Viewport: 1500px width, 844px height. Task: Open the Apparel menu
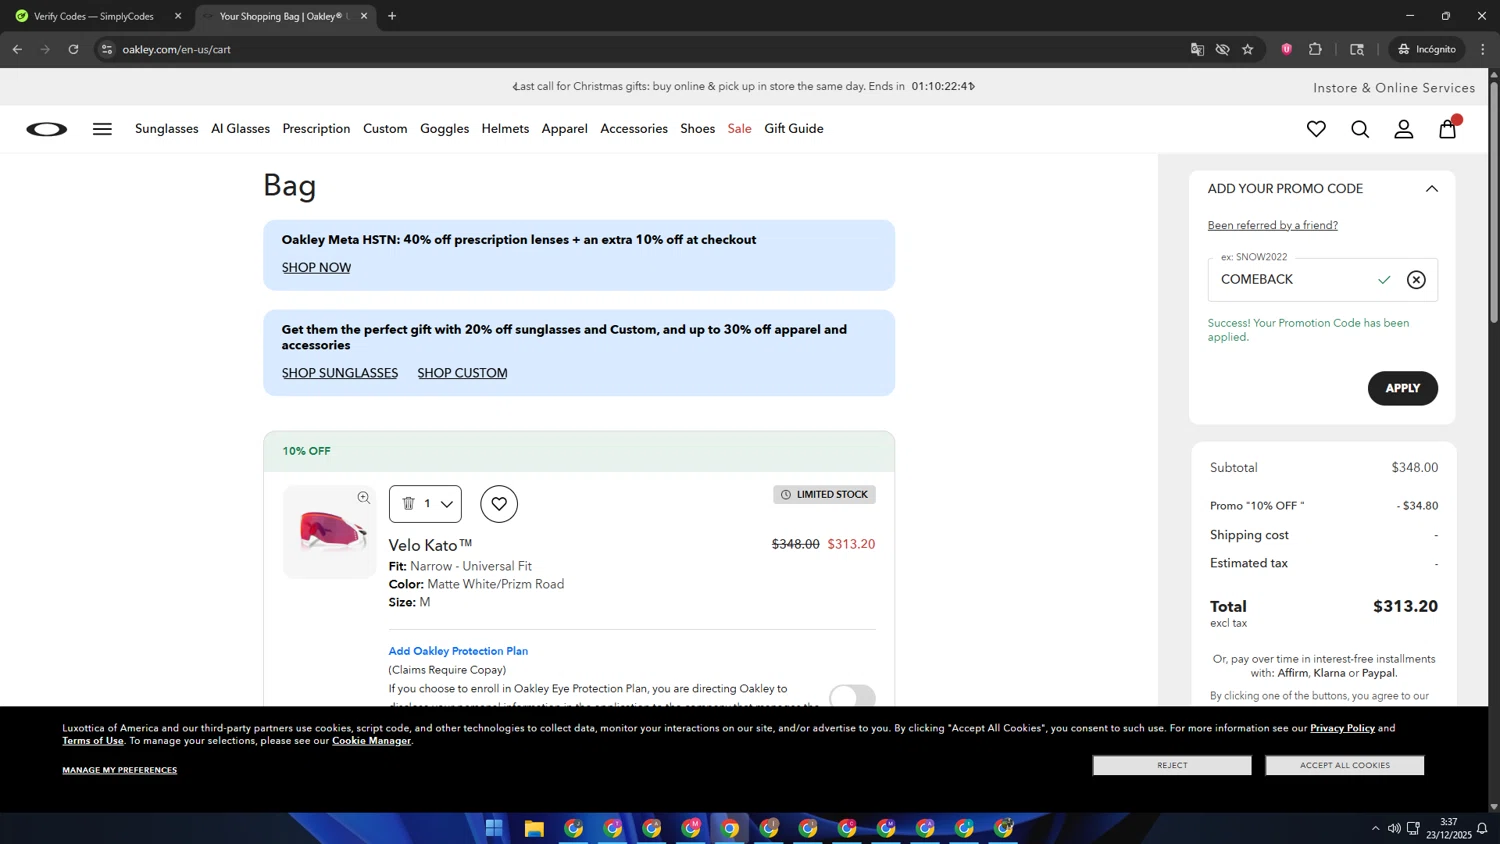(564, 129)
